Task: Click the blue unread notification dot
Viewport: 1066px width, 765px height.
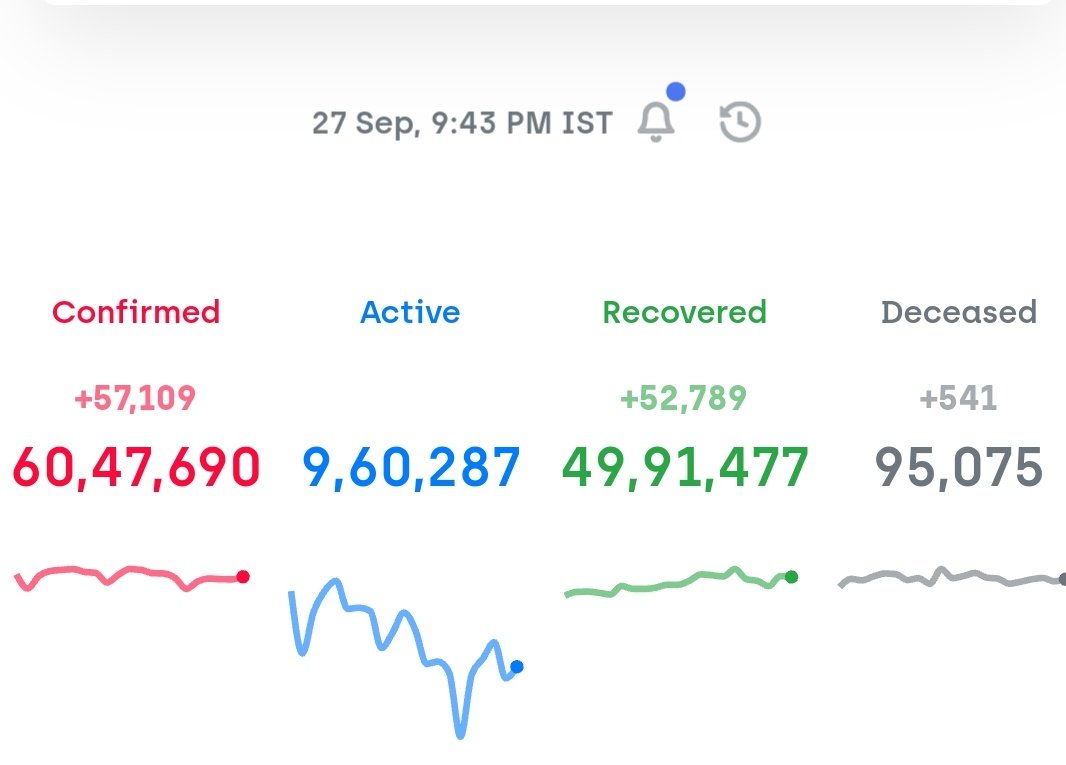Action: pos(677,90)
